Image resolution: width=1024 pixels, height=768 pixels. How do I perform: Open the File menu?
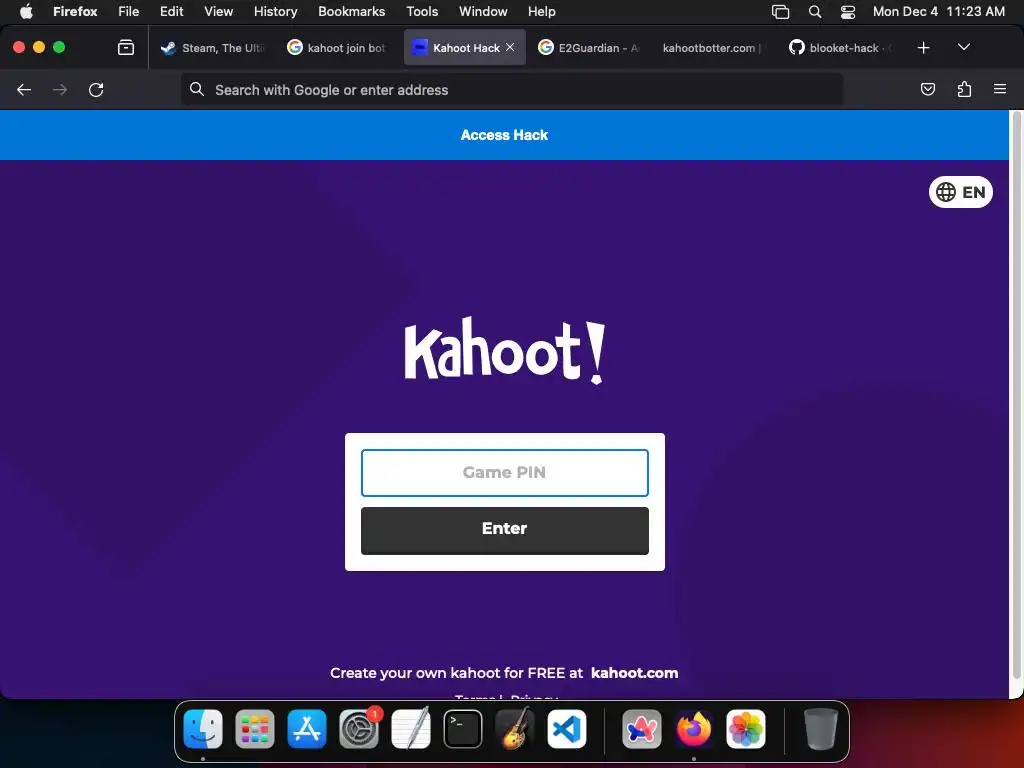(x=129, y=11)
